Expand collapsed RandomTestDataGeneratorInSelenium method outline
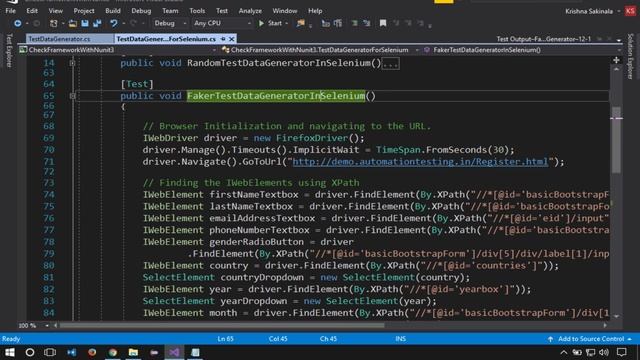Screen dimensions: 640x360 72,63
